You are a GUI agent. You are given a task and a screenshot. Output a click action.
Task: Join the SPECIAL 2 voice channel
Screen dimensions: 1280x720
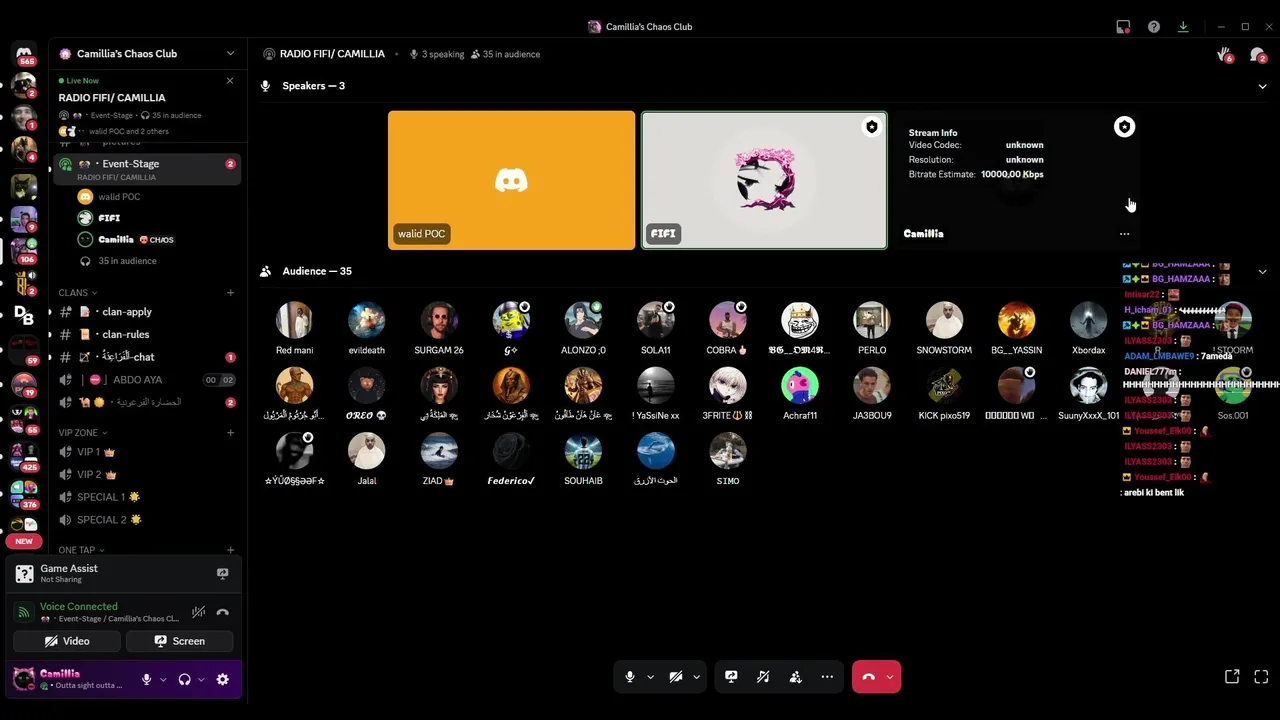[x=147, y=520]
